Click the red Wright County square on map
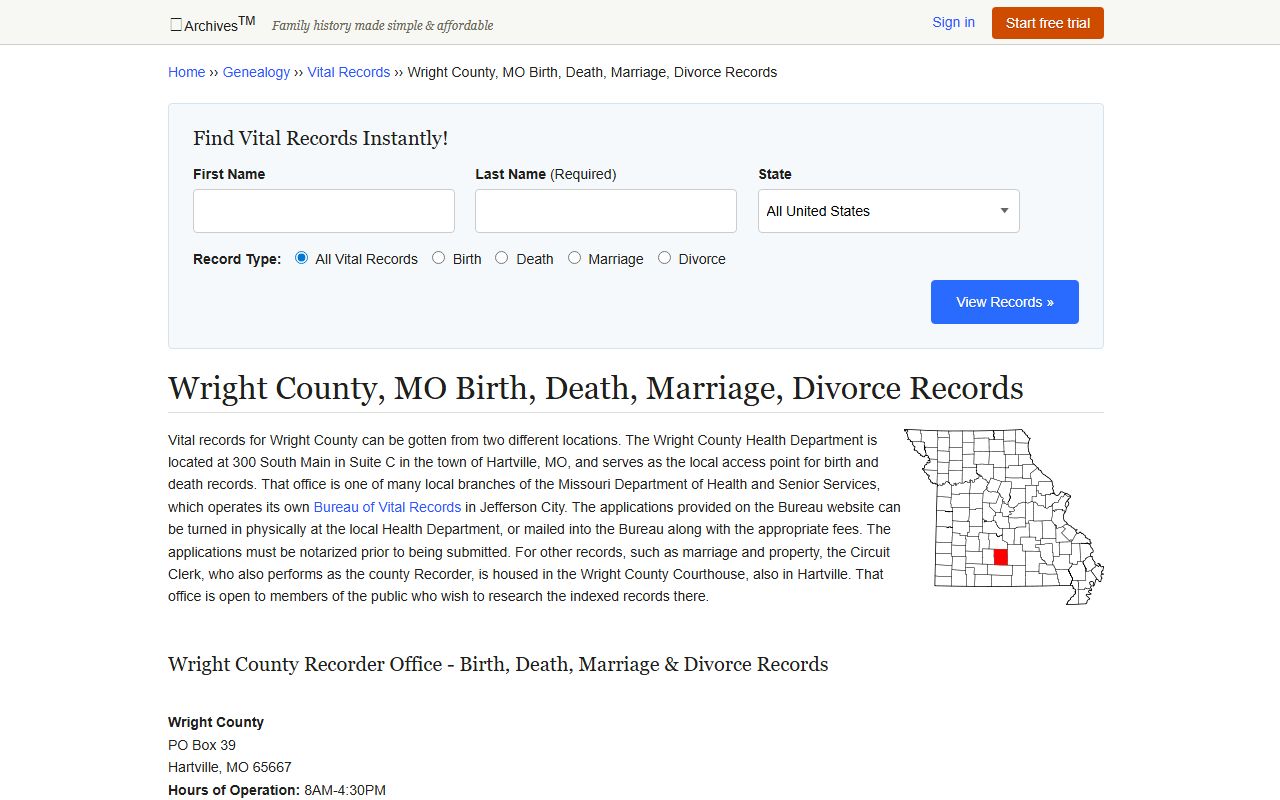 click(1000, 557)
